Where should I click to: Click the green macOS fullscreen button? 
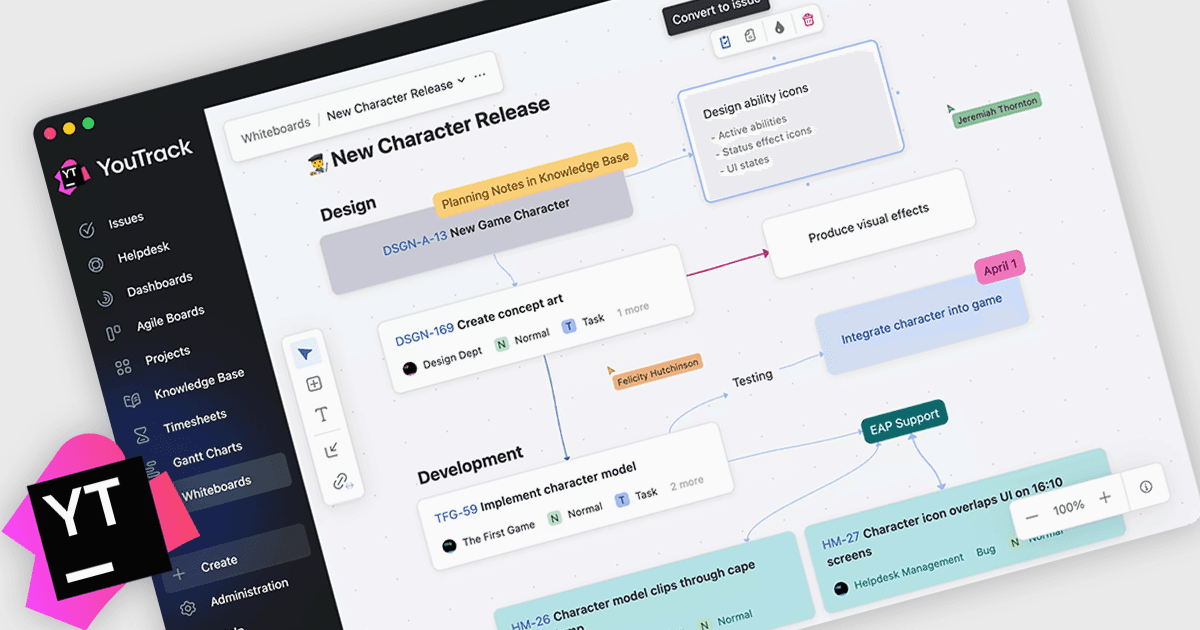click(x=88, y=123)
